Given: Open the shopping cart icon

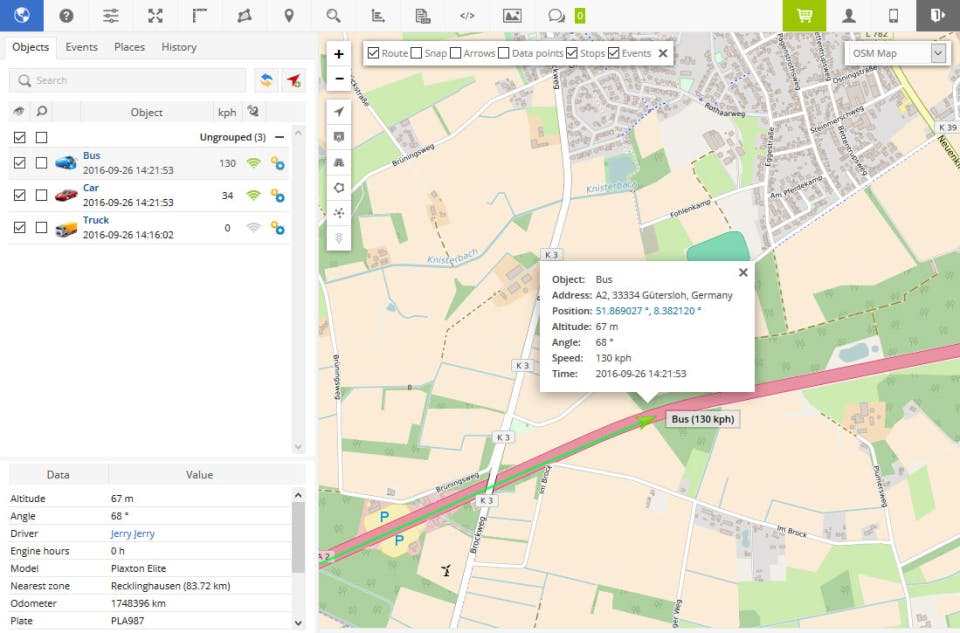Looking at the screenshot, I should point(804,15).
